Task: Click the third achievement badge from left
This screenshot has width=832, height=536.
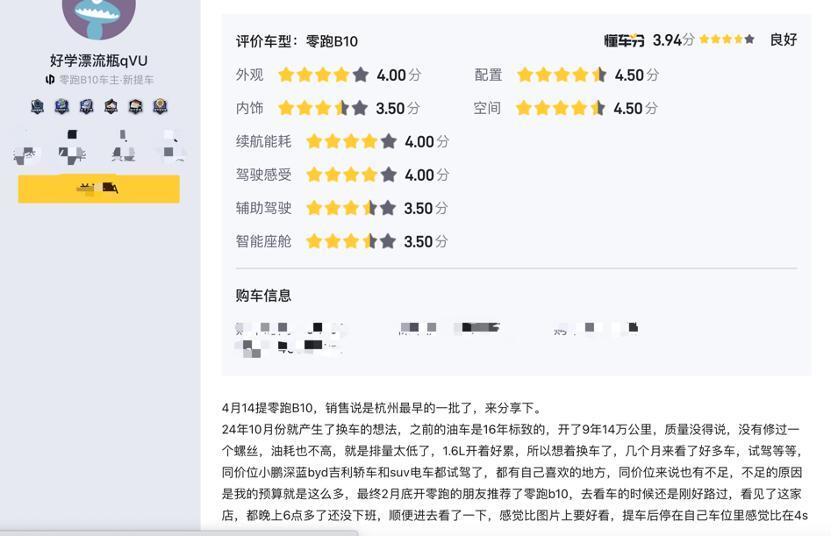Action: 86,107
